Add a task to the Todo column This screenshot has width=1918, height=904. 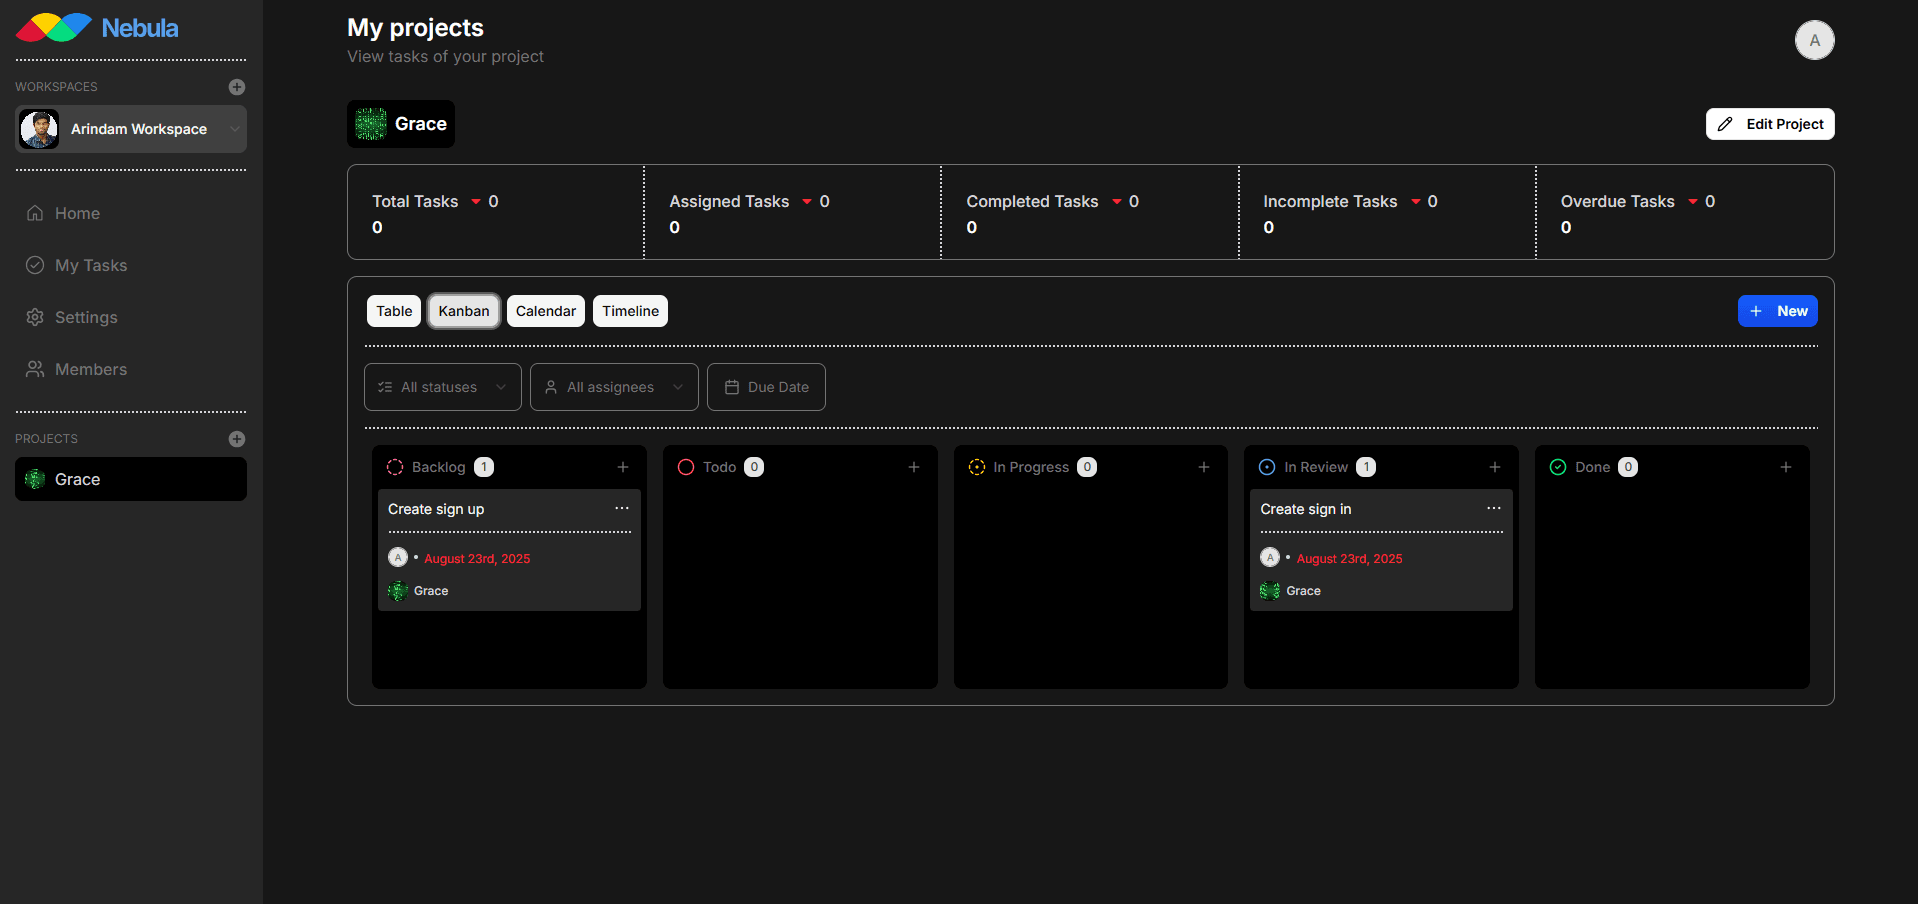pos(913,467)
